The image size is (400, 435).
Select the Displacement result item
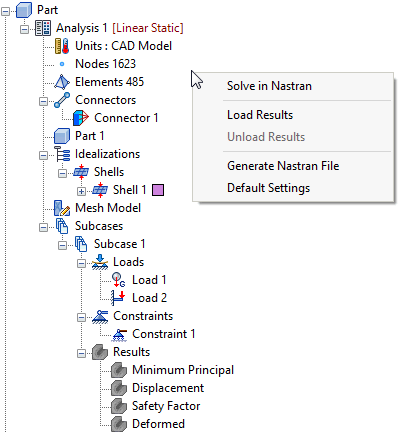click(168, 388)
